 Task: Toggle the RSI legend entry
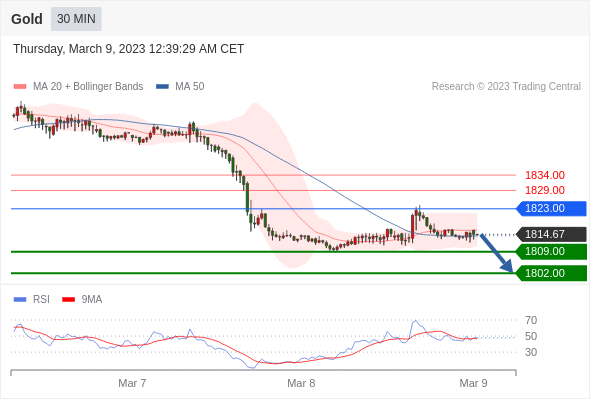[32, 300]
